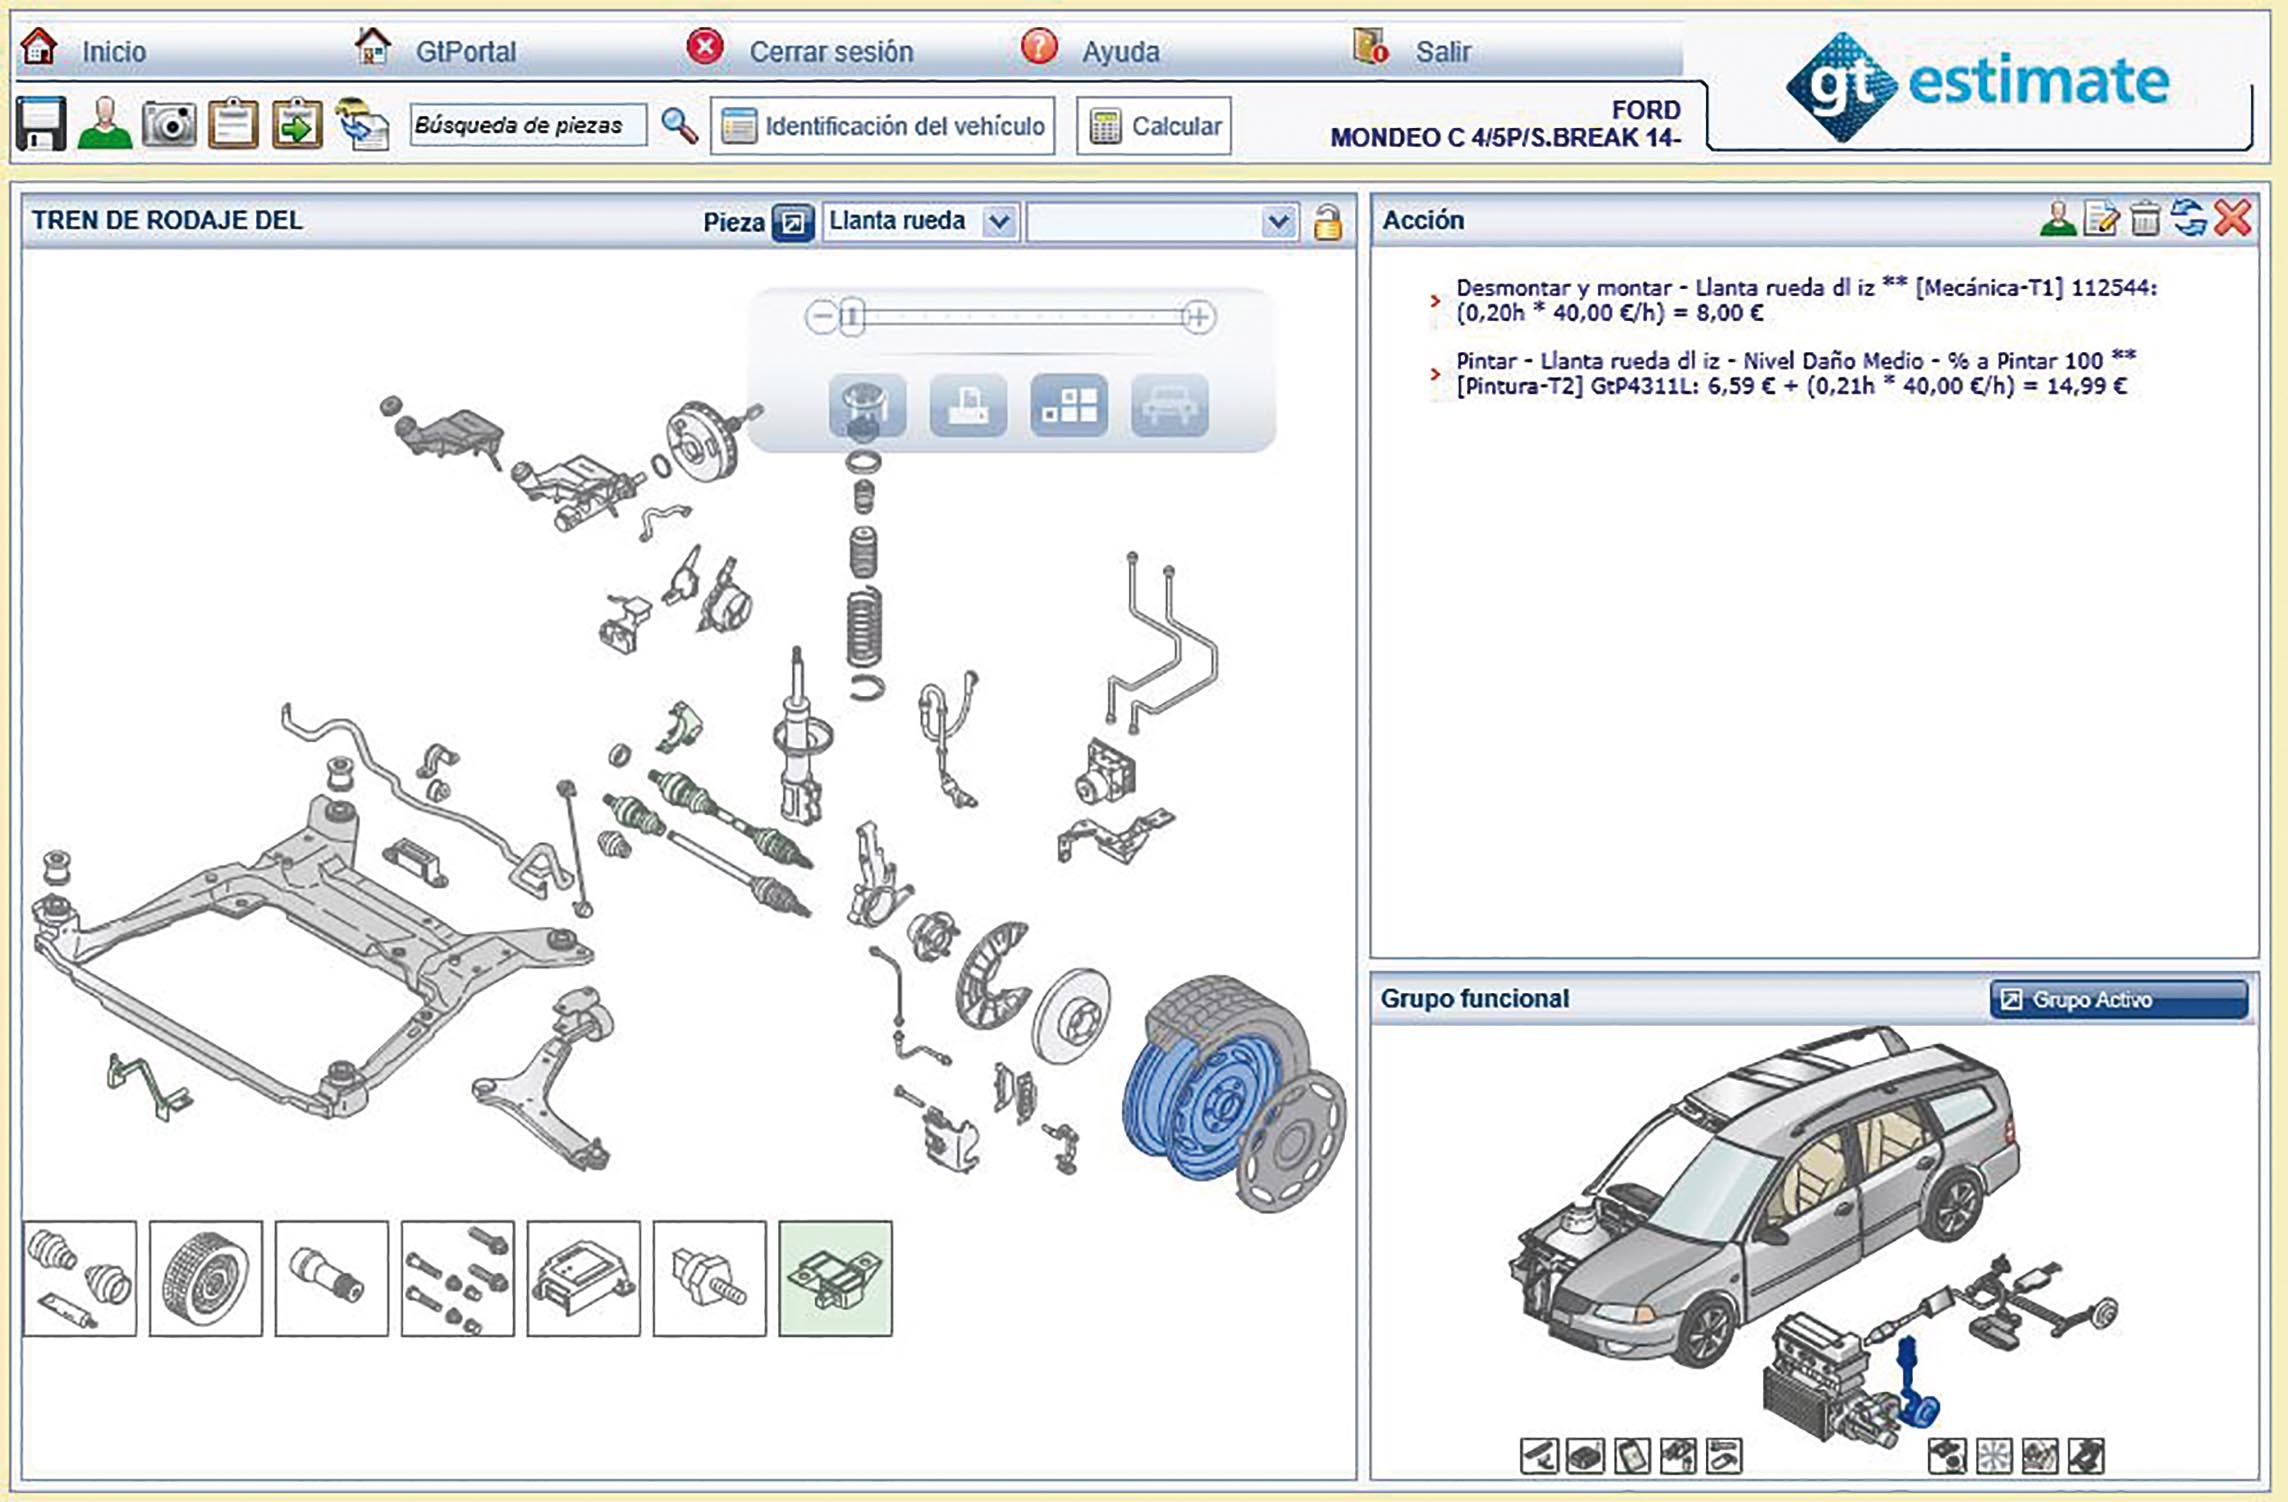2288x1502 pixels.
Task: Click the clipboard with green arrow icon
Action: point(297,124)
